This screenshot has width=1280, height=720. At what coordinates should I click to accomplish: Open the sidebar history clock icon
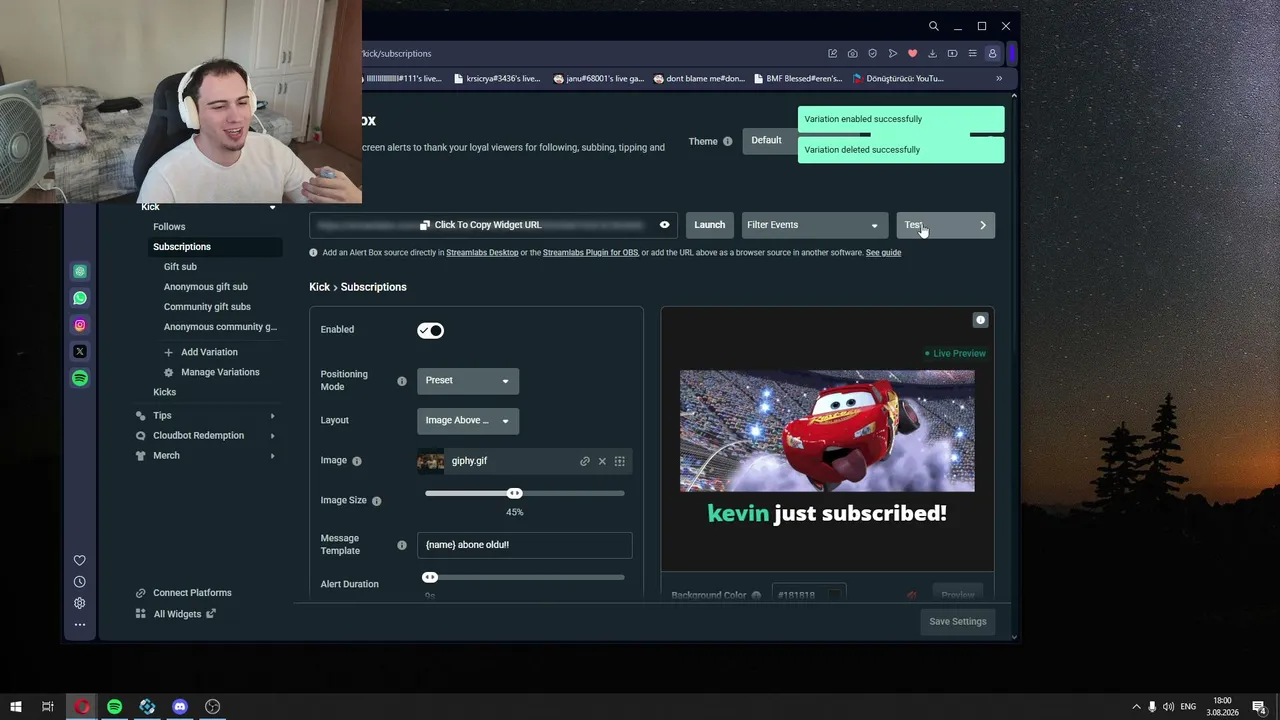[80, 582]
